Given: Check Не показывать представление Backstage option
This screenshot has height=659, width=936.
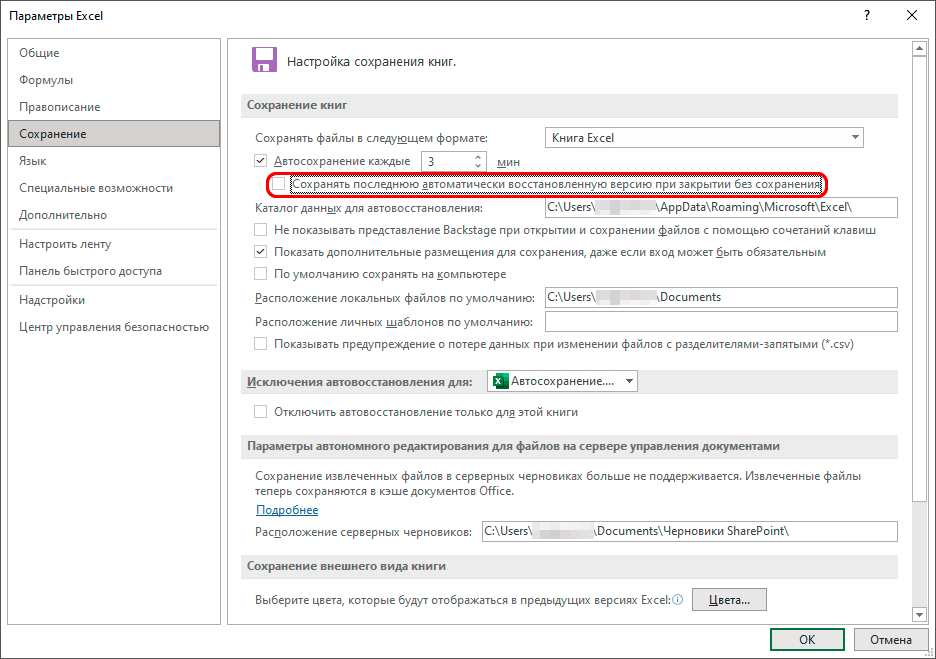Looking at the screenshot, I should click(x=260, y=230).
